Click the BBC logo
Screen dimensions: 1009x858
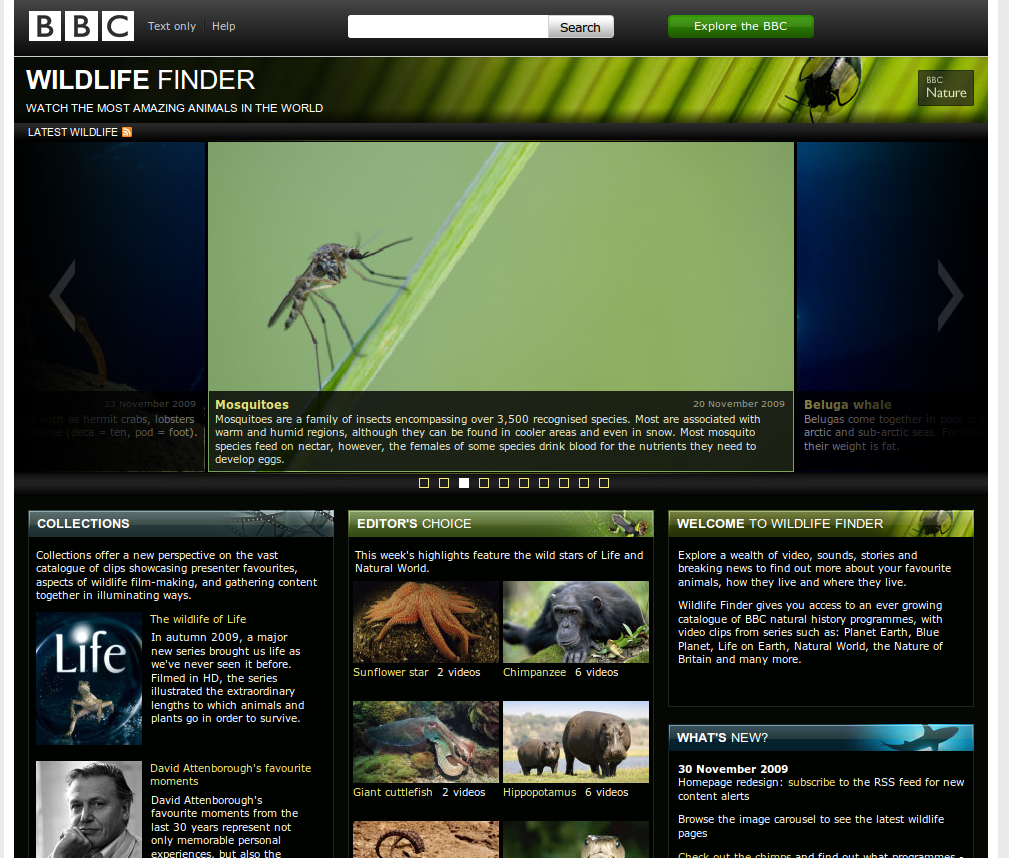click(81, 26)
